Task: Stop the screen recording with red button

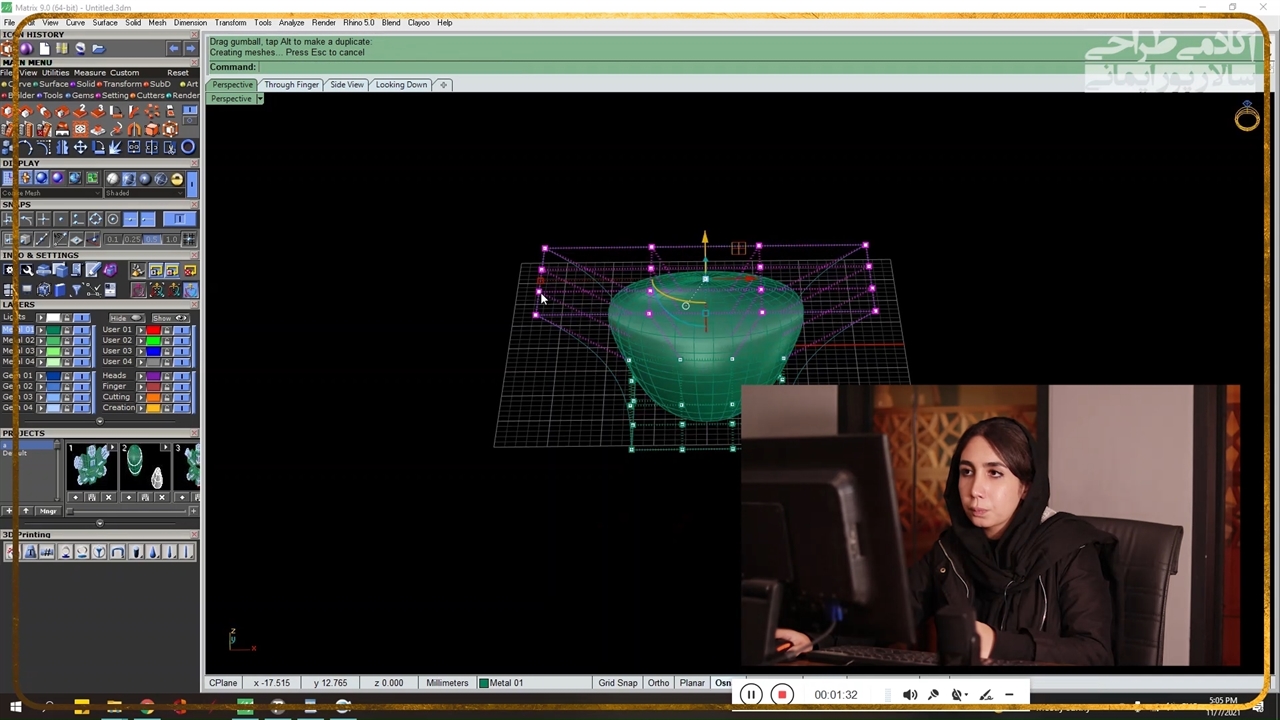Action: click(x=782, y=695)
